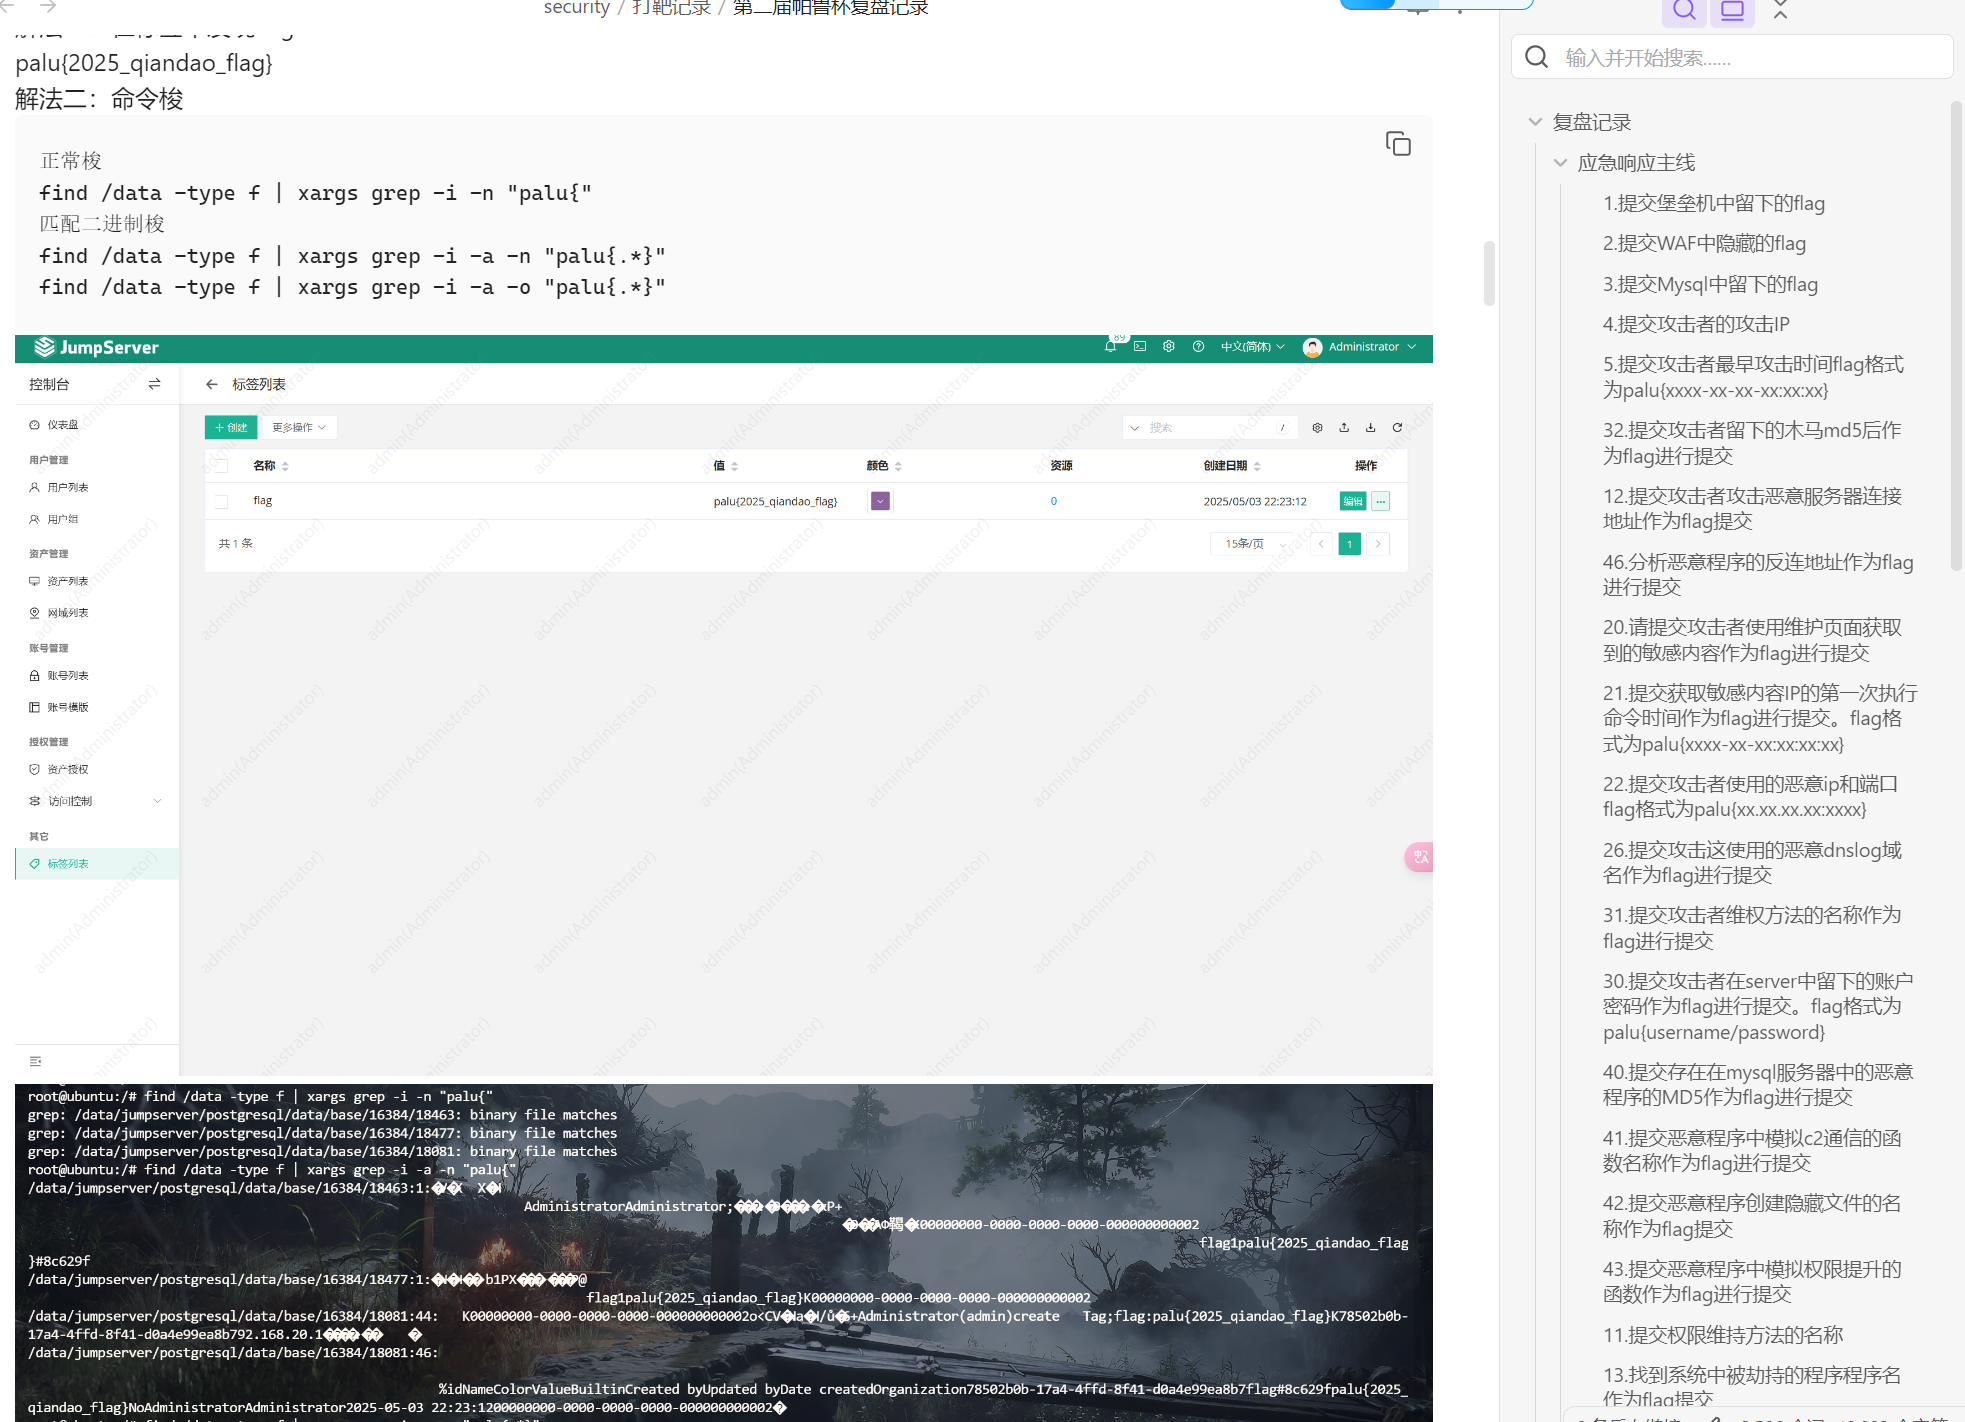Click the help question mark icon
This screenshot has width=1965, height=1422.
click(x=1198, y=346)
